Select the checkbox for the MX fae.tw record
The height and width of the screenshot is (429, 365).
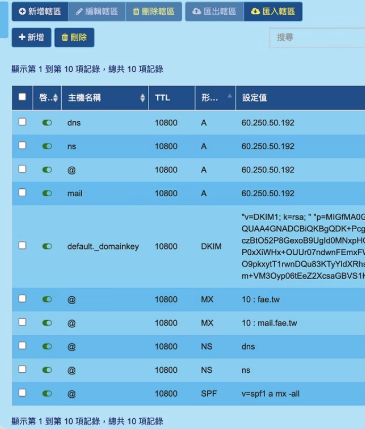click(x=22, y=299)
